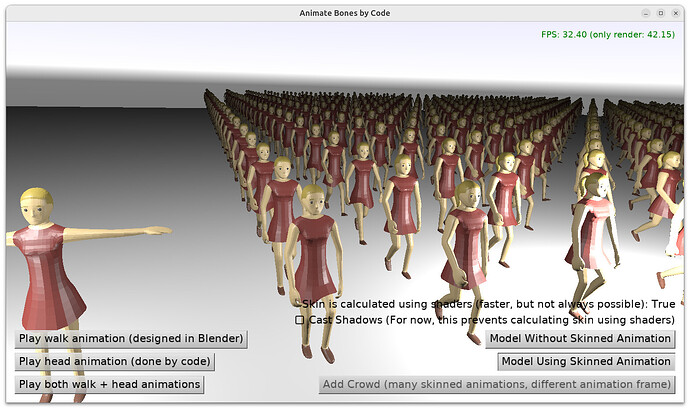
Task: Maximize the application window
Action: coord(660,13)
